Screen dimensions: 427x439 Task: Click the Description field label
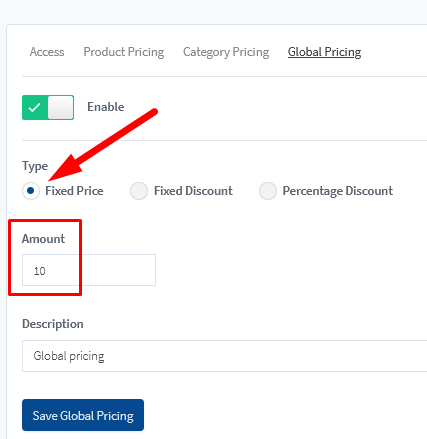tap(53, 324)
